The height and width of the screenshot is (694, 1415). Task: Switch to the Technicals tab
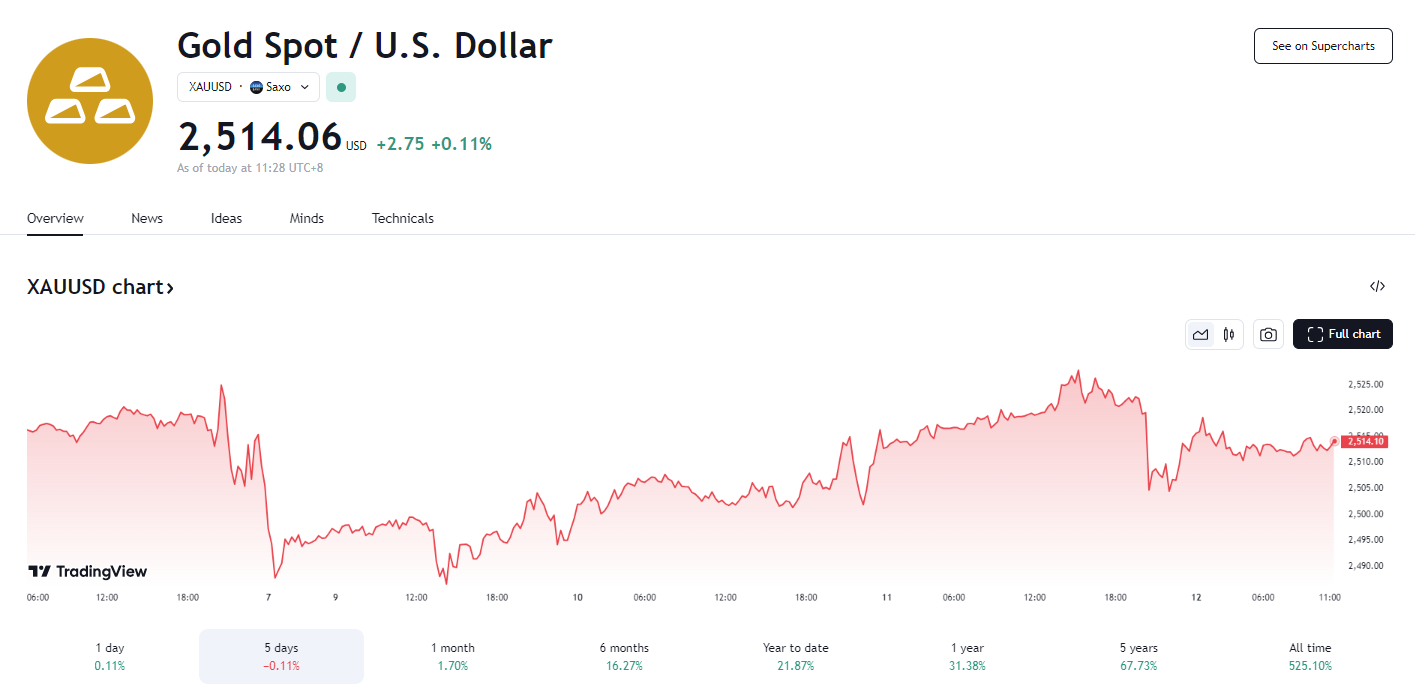(x=403, y=218)
